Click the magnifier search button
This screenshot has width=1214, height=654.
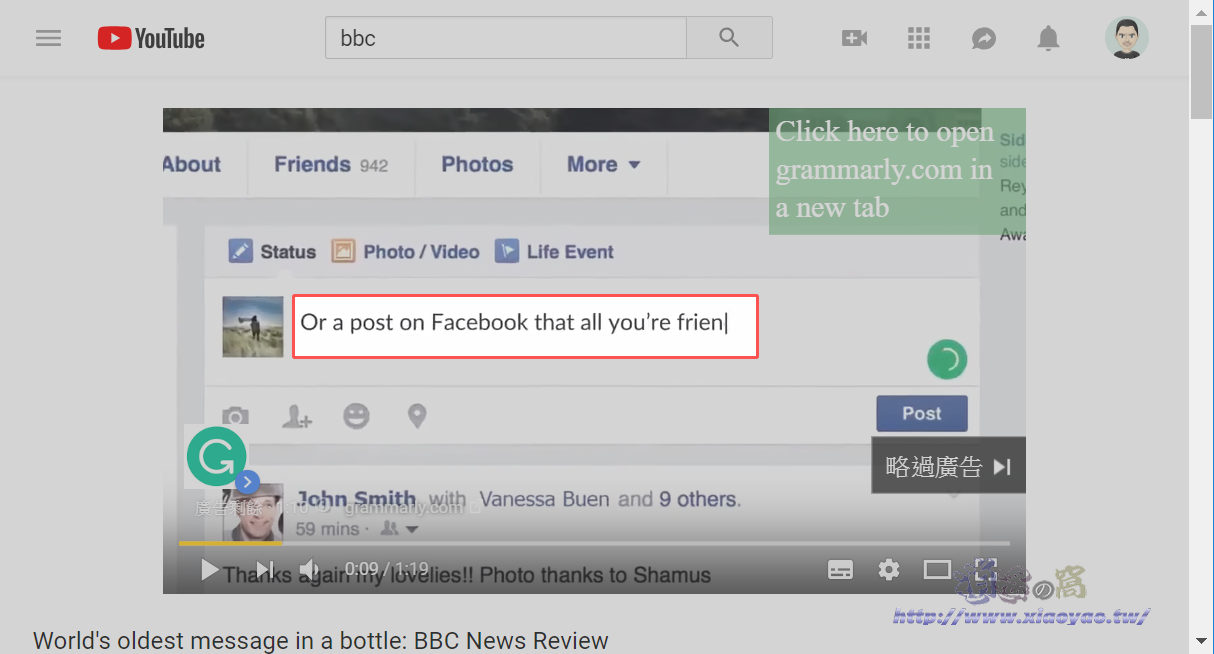point(729,38)
